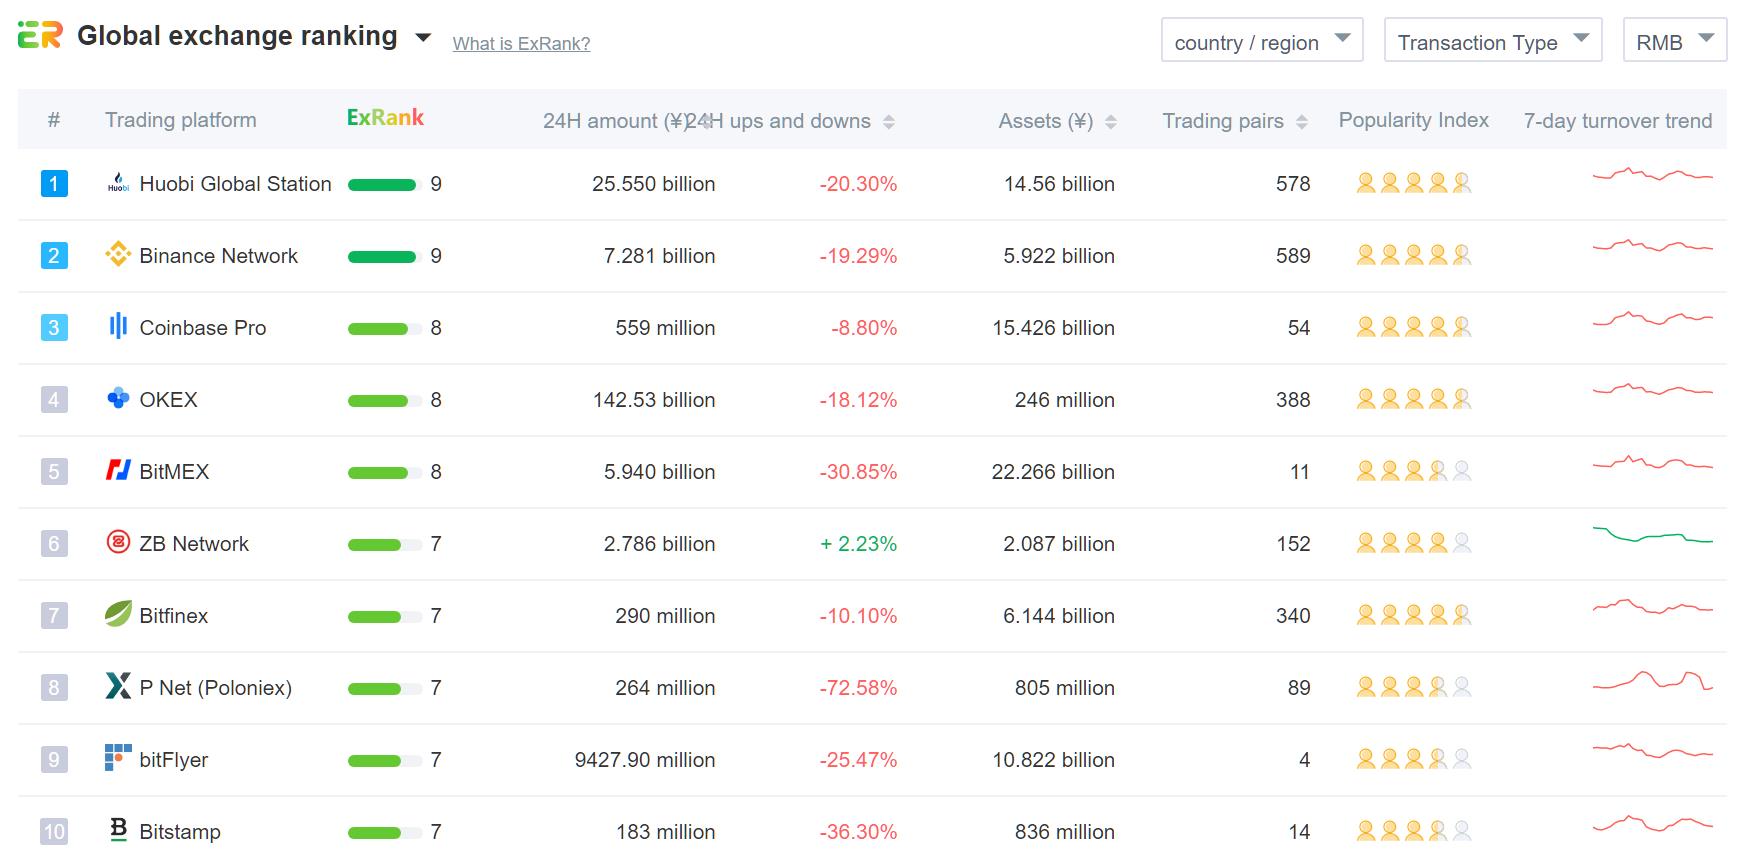Click the ZB Network logo icon

(118, 542)
